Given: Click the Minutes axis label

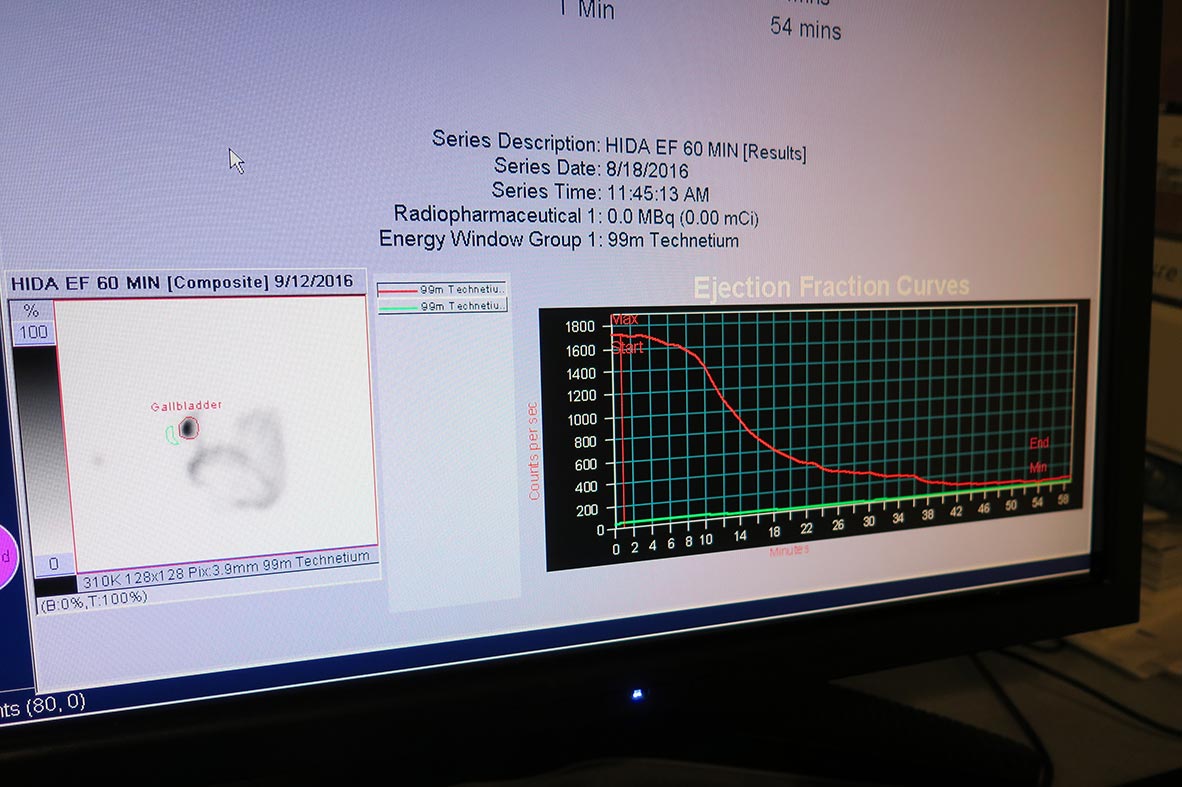Looking at the screenshot, I should [789, 551].
